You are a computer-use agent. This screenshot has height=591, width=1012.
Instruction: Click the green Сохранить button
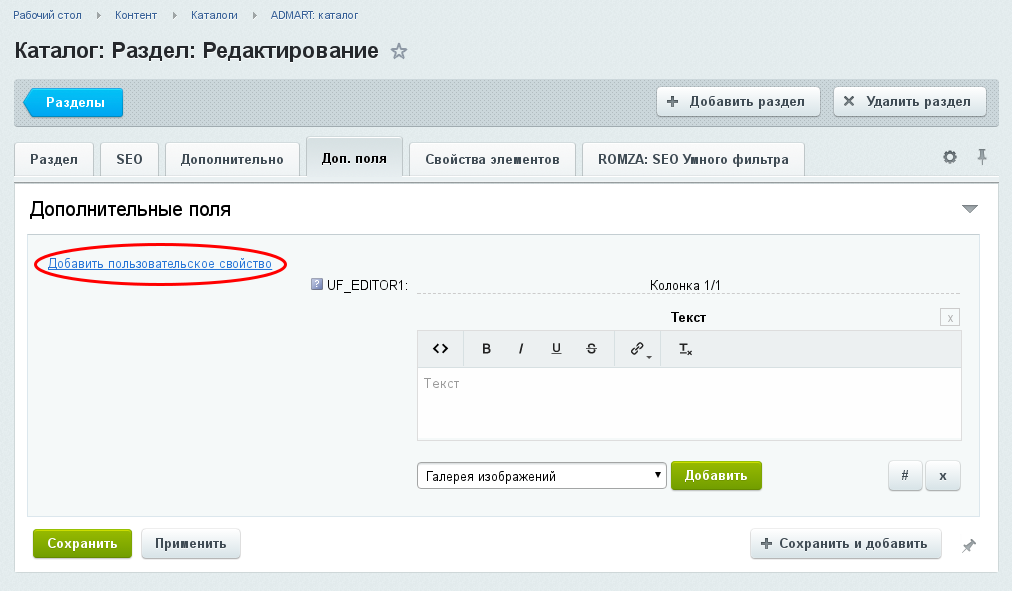tap(82, 543)
